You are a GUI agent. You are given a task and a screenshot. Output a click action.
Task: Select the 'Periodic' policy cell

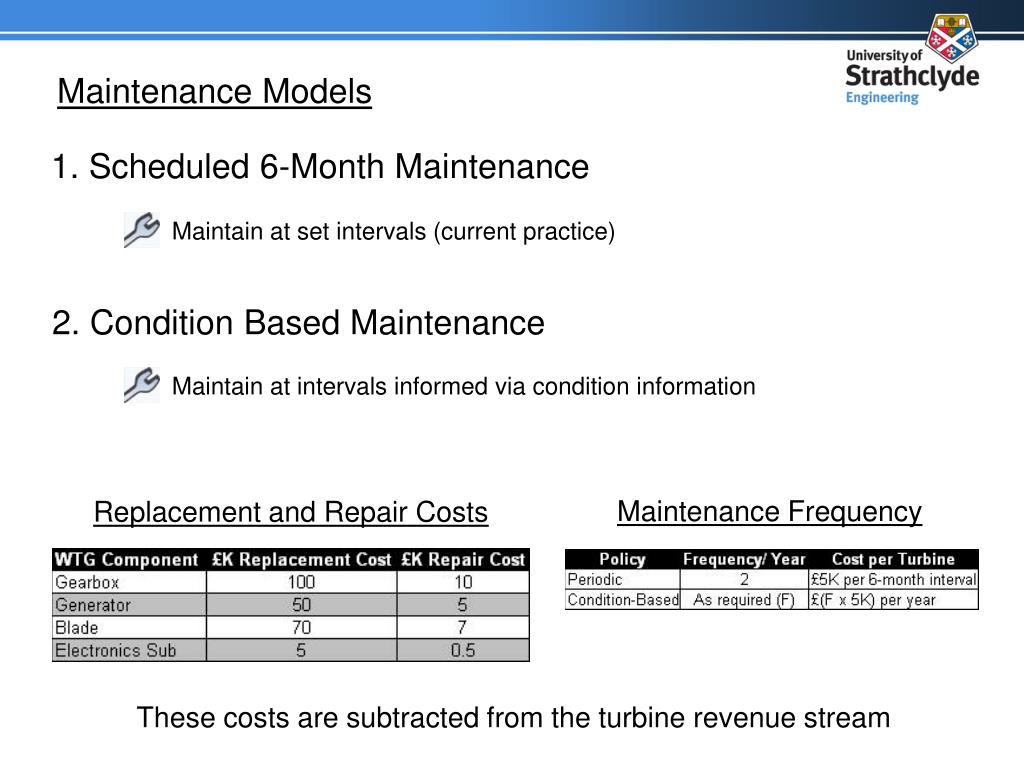tap(622, 580)
